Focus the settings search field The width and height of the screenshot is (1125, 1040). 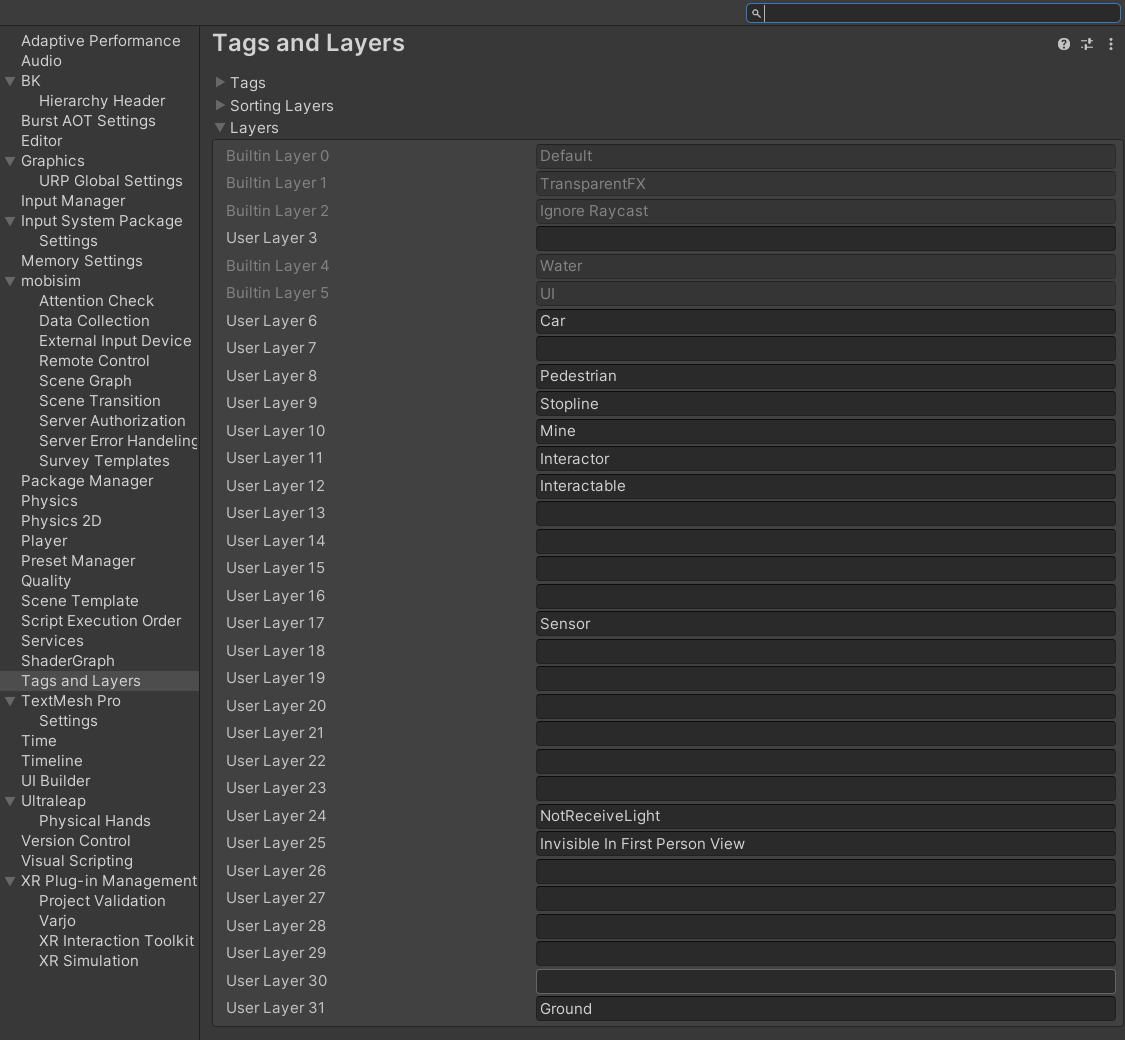(933, 13)
